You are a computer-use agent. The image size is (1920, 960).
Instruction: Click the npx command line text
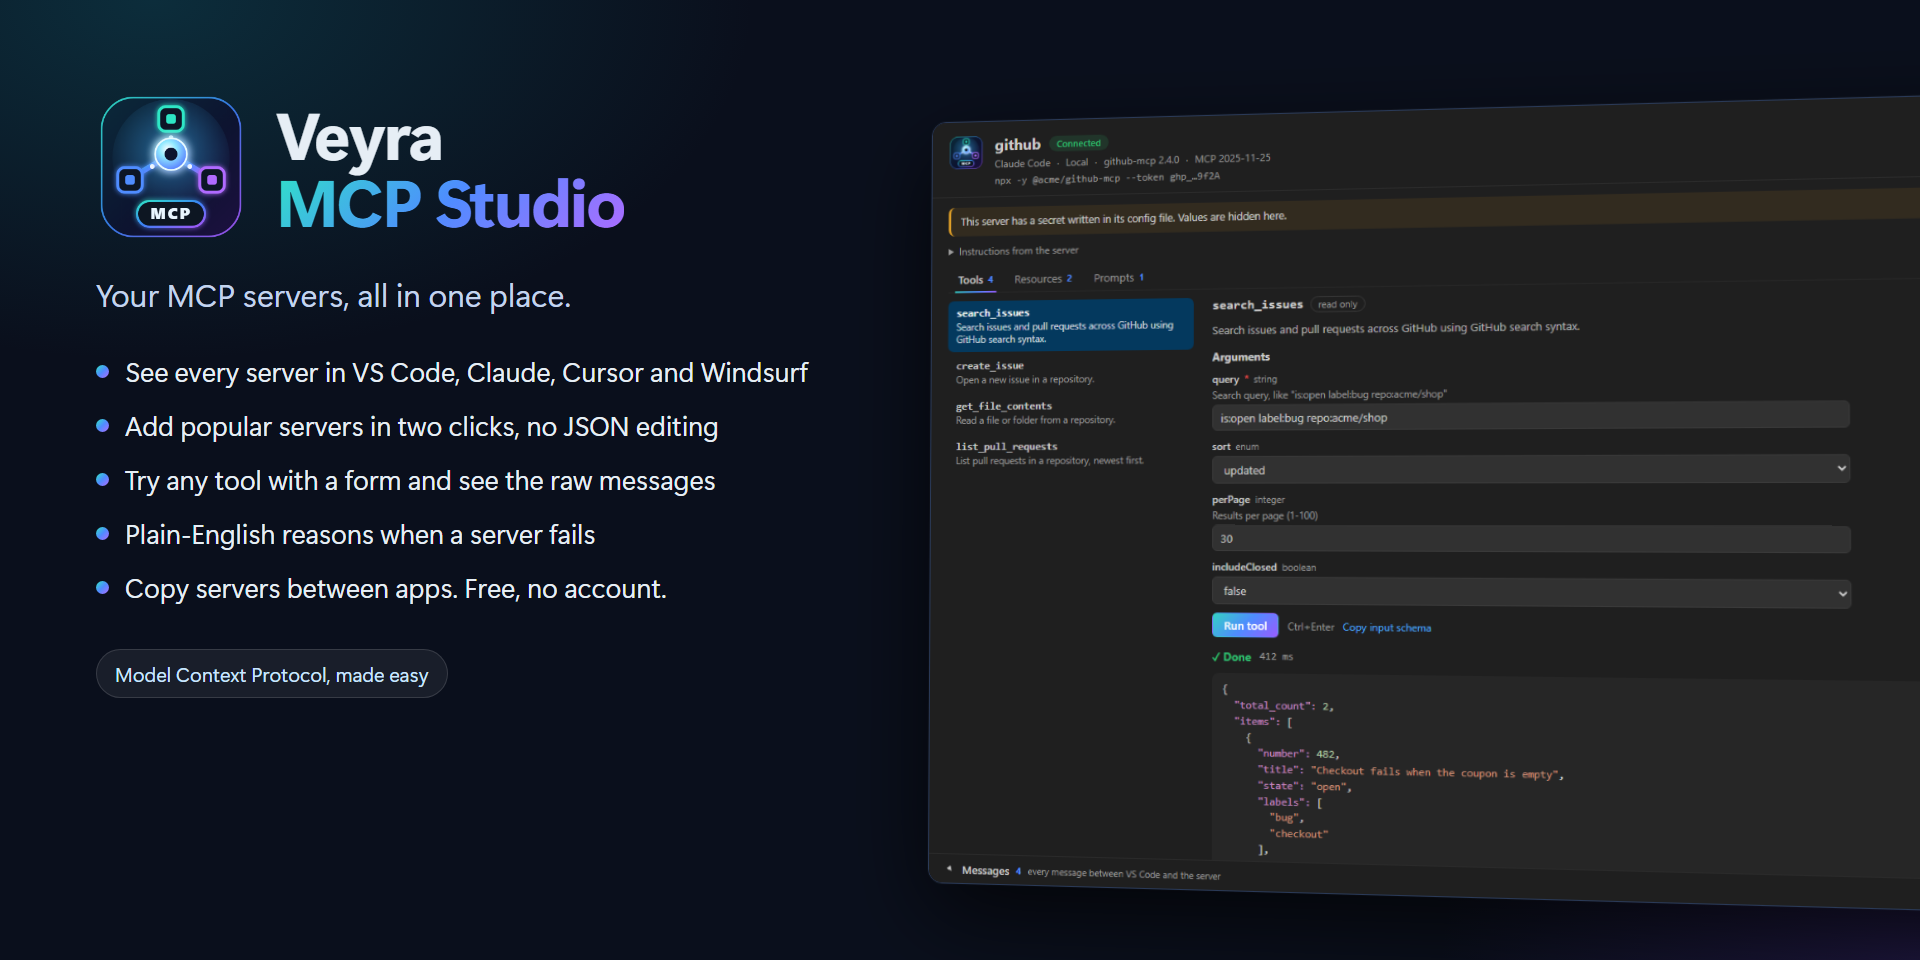point(1107,178)
